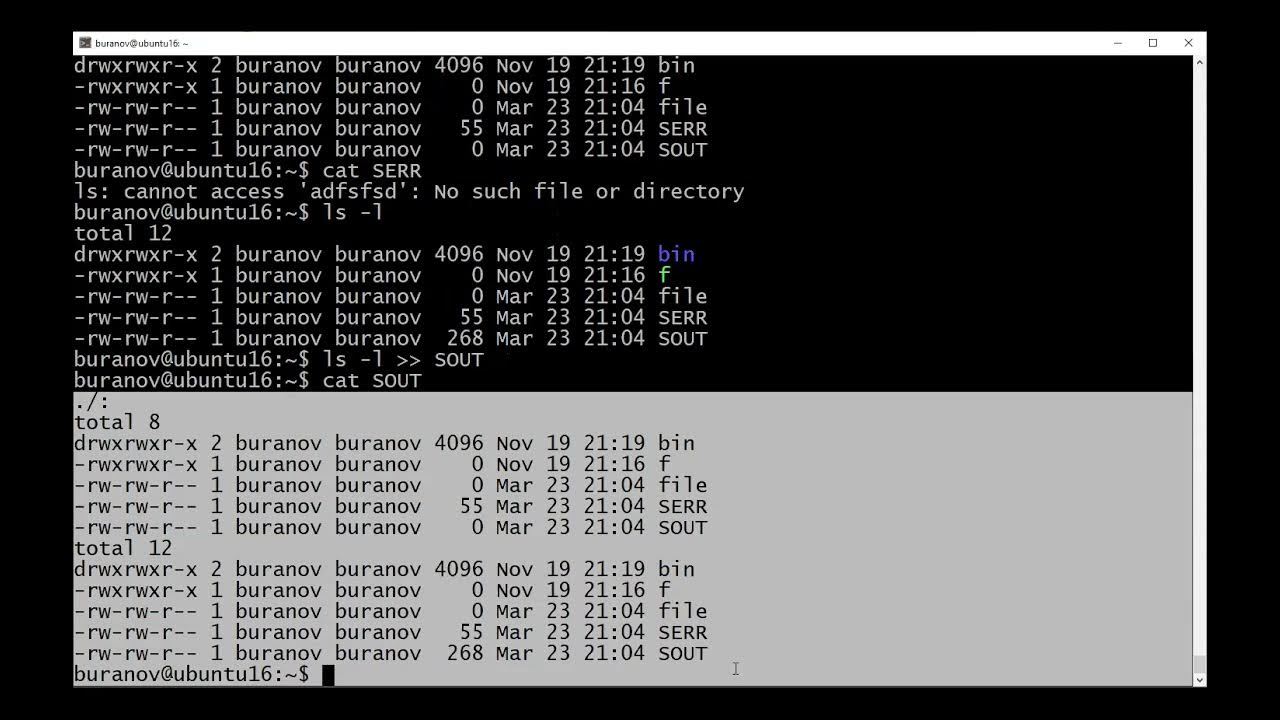This screenshot has height=720, width=1280.
Task: Close the buranov@ubuntu16 terminal window
Action: (x=1188, y=43)
